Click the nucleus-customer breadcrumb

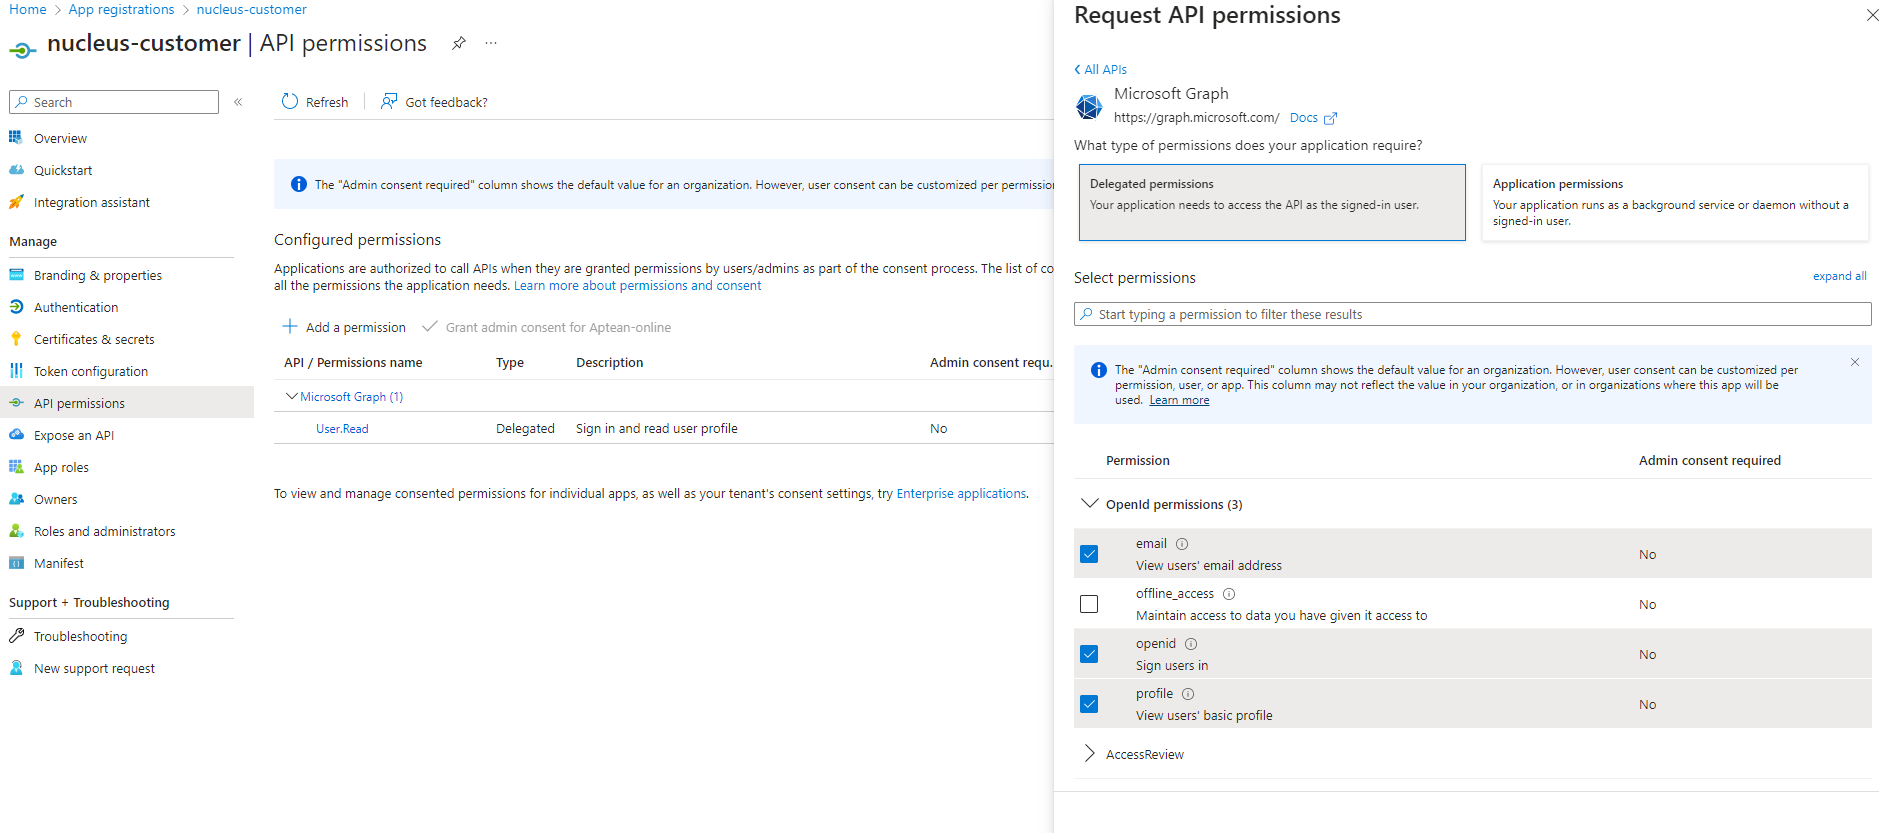252,9
